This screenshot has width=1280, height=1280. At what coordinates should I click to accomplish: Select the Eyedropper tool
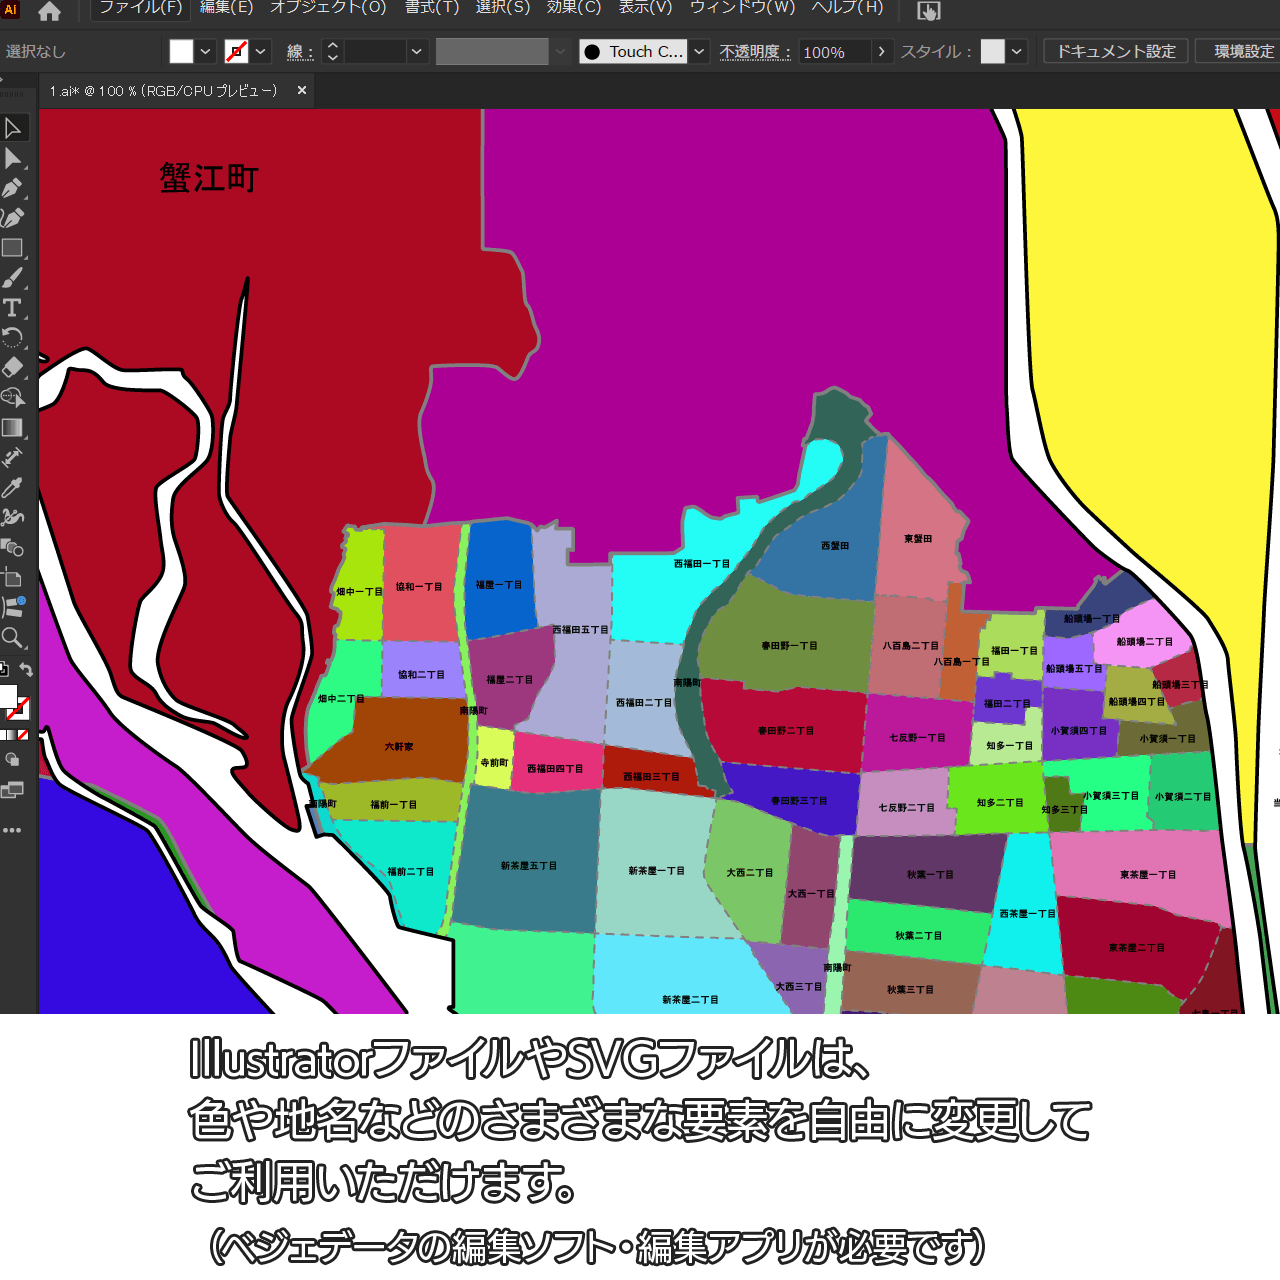[x=13, y=488]
